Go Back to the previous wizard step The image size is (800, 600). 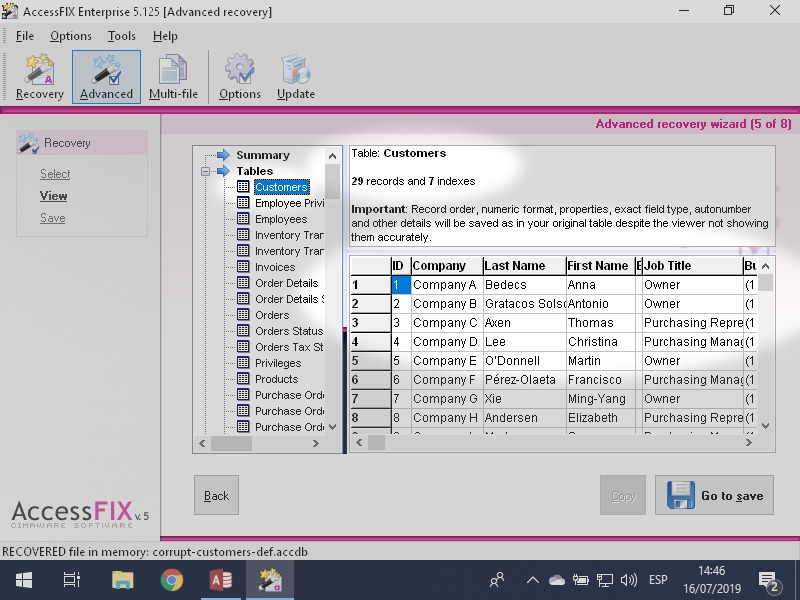pos(216,495)
